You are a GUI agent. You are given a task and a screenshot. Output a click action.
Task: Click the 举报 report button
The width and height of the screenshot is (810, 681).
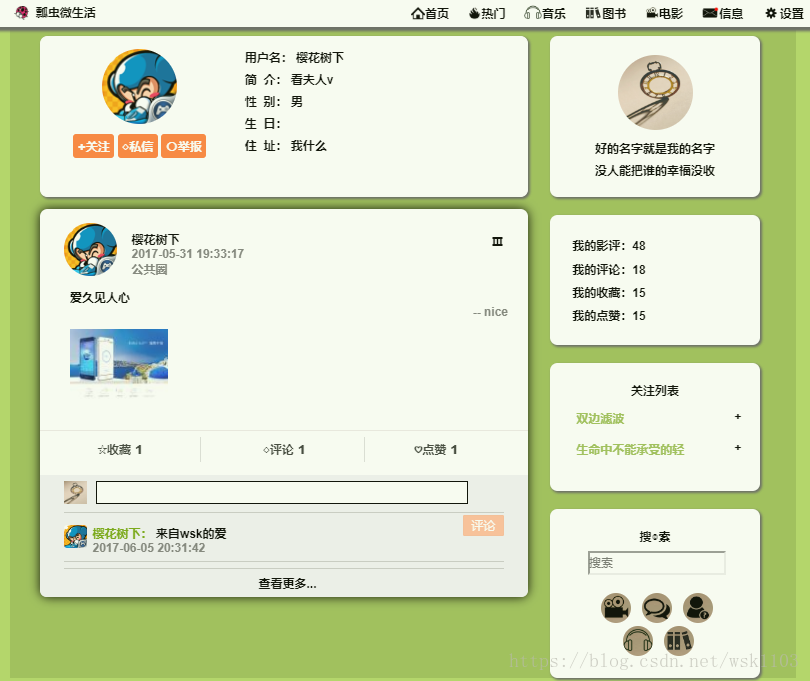183,146
